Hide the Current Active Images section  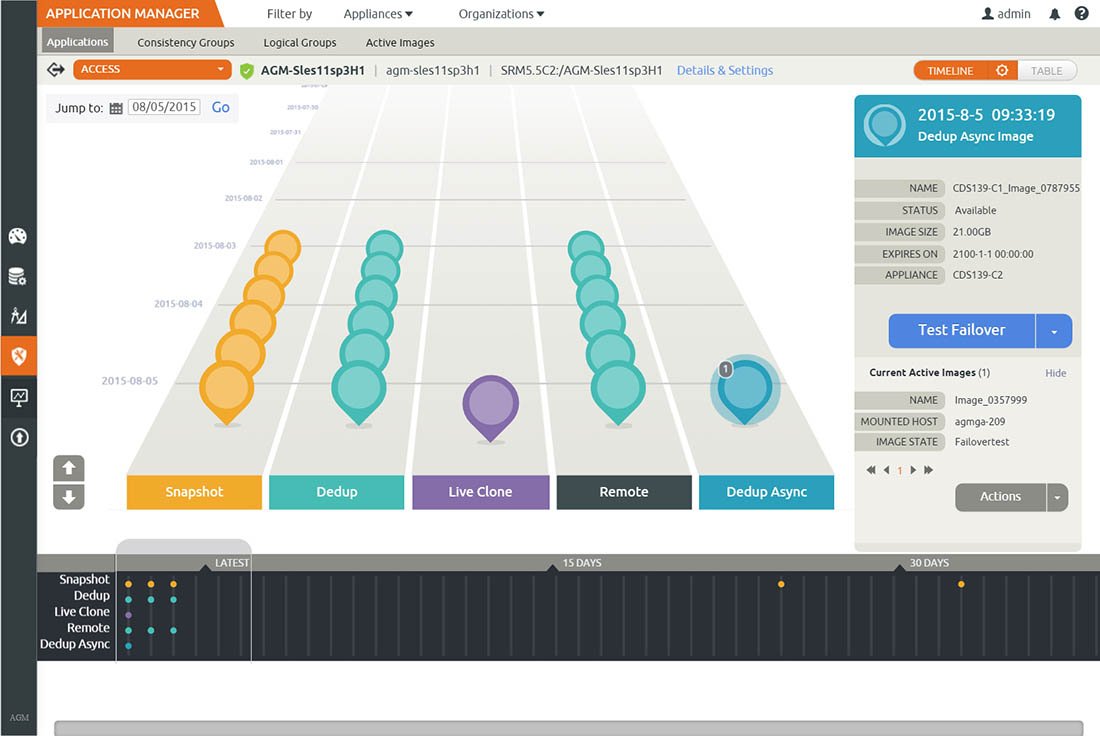(1055, 373)
